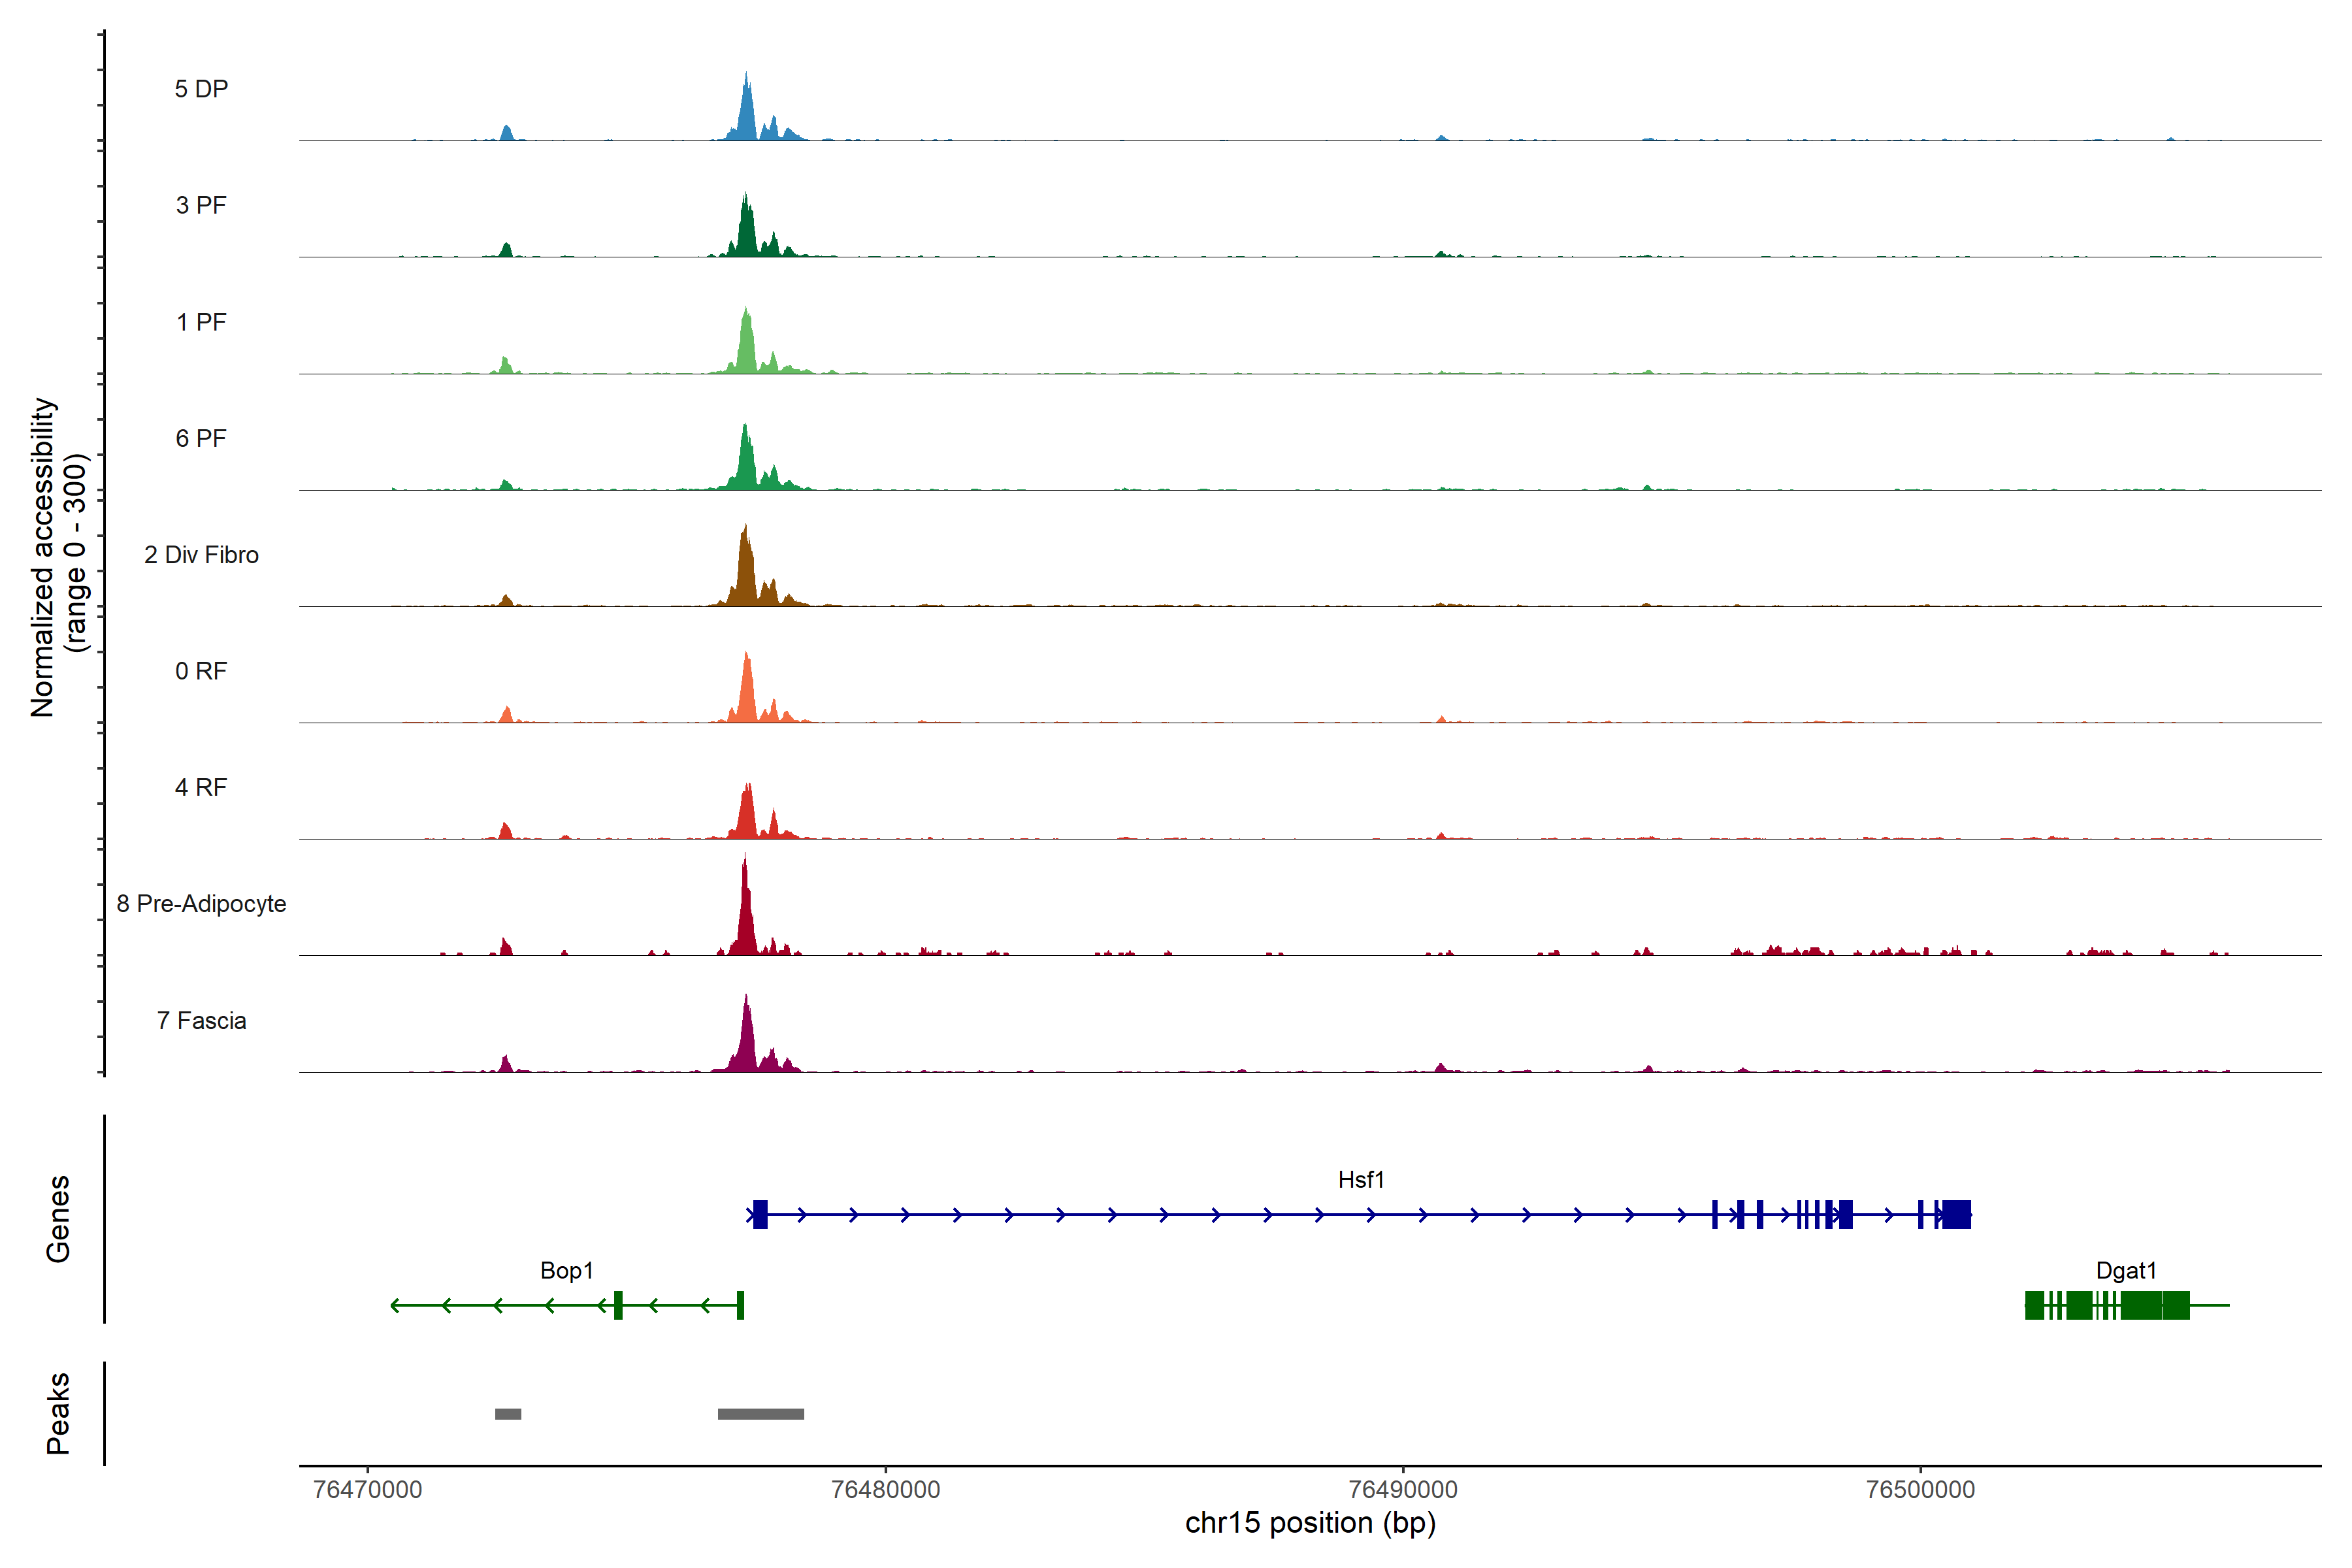Click the large last exon of Hsf1

[x=1956, y=1214]
